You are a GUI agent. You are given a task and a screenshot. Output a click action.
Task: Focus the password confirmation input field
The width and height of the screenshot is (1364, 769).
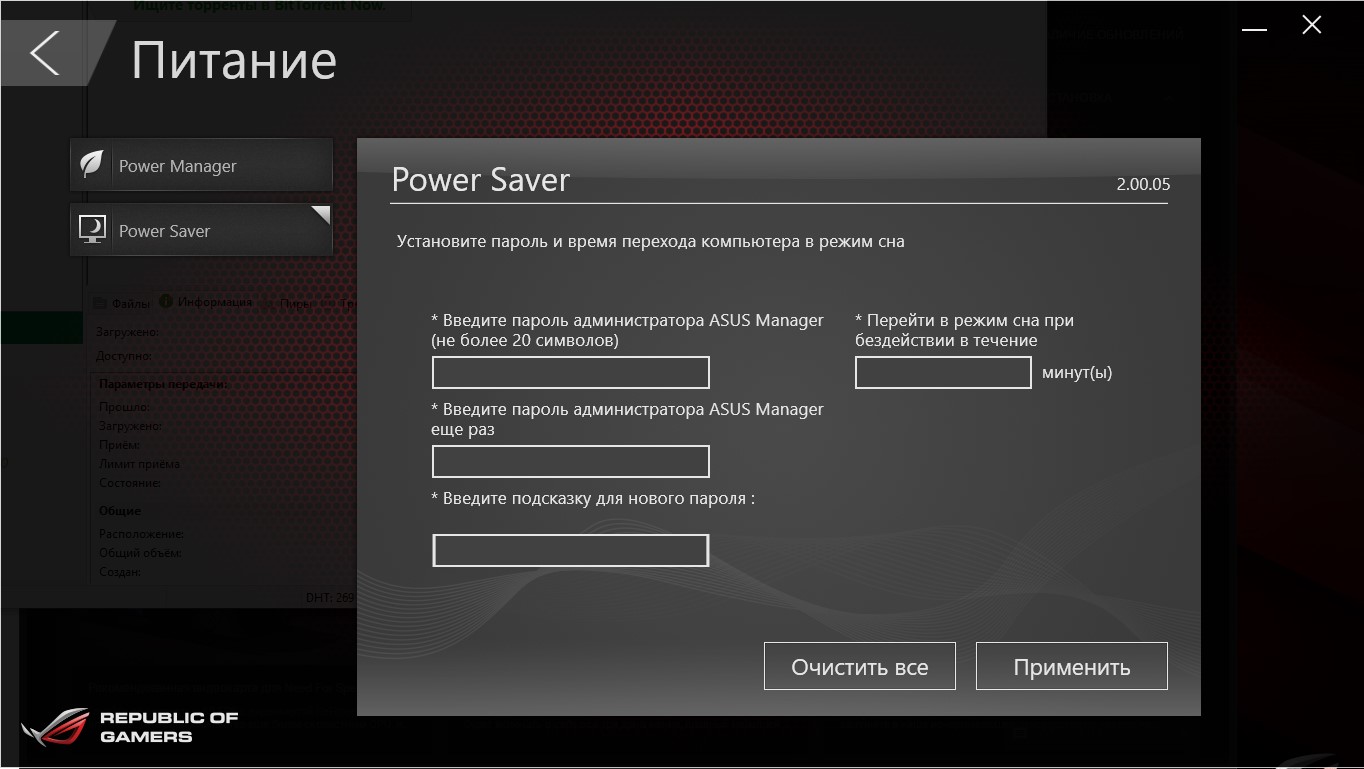click(x=571, y=461)
